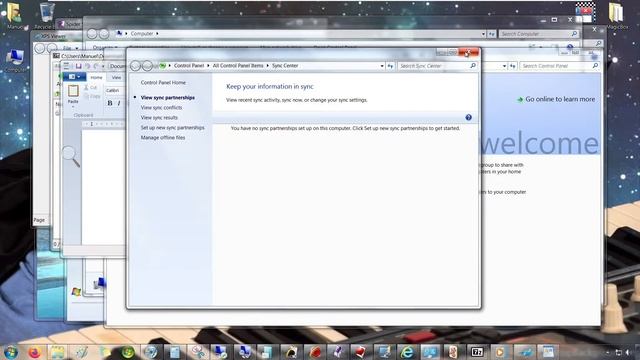Click the Back arrow in the Computer window

coord(92,33)
